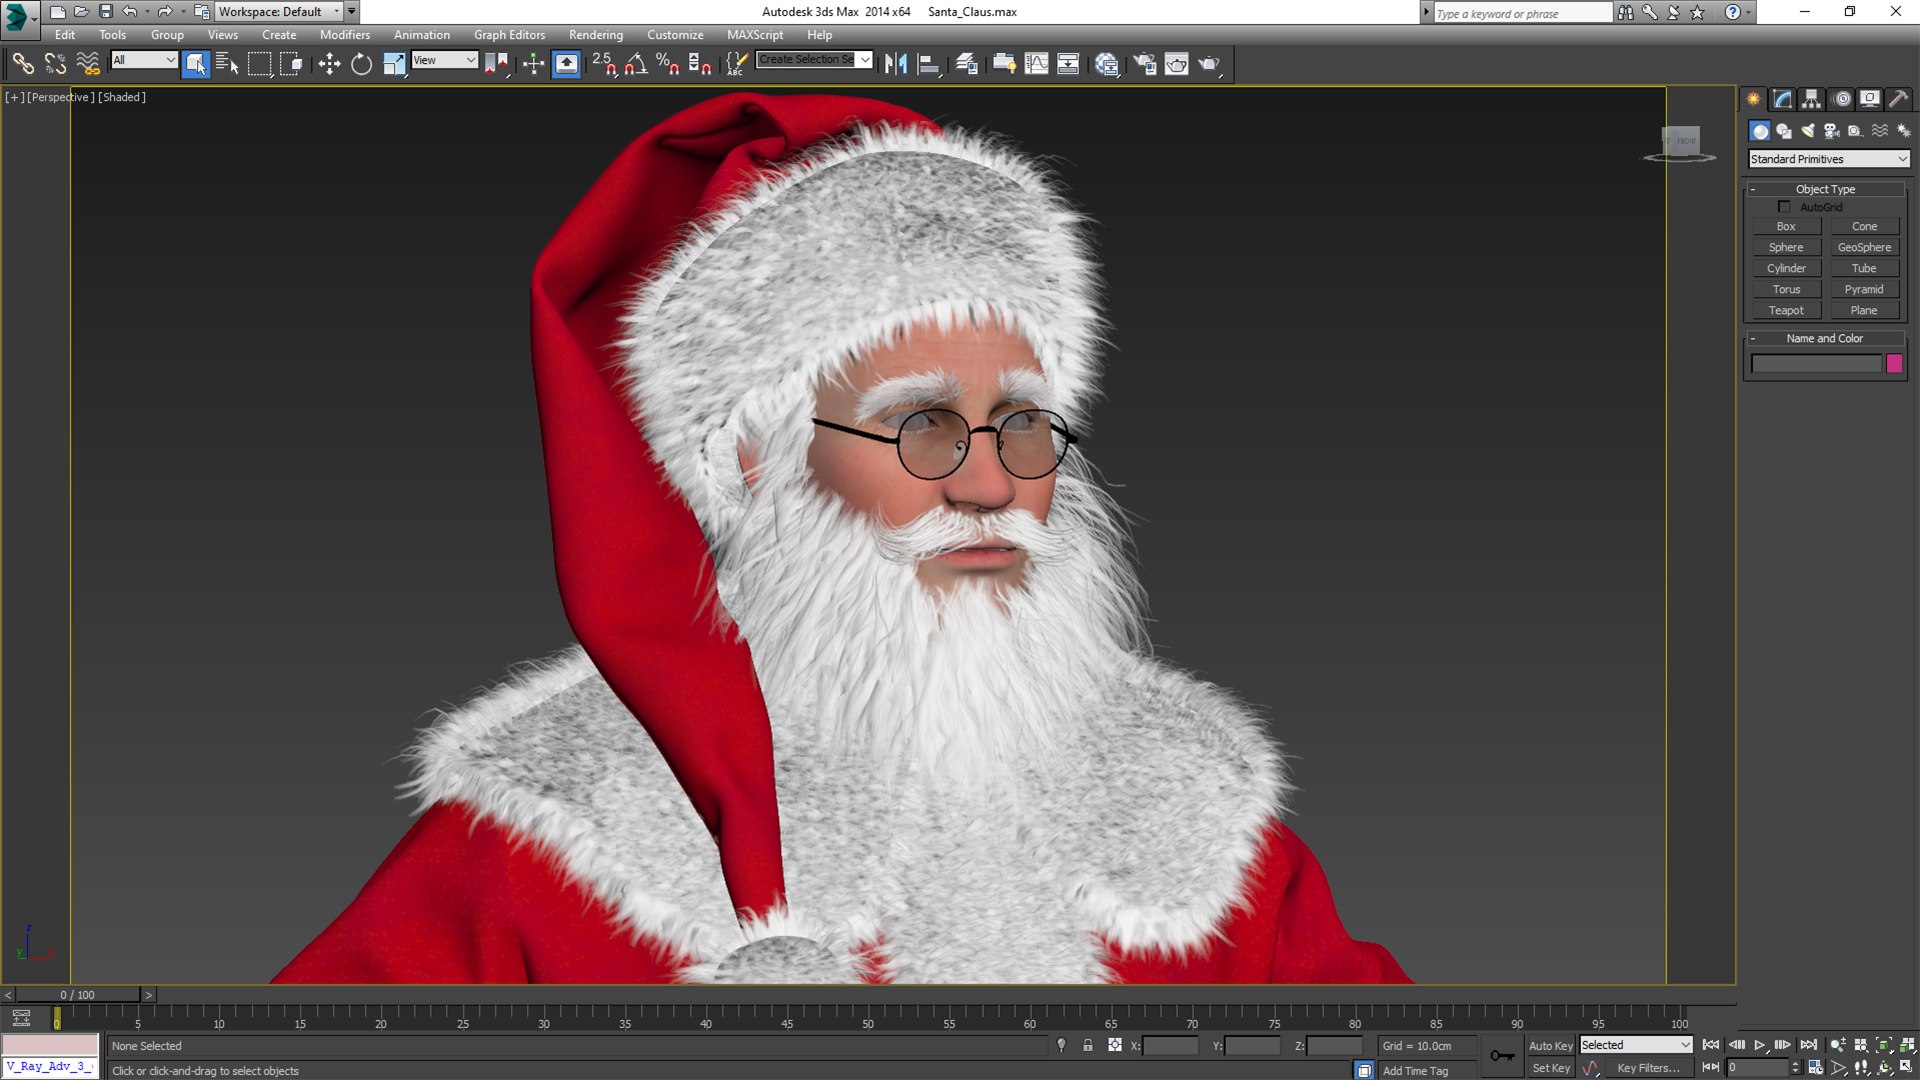The height and width of the screenshot is (1080, 1920).
Task: Click frame 50 on the track bar
Action: click(x=867, y=1019)
